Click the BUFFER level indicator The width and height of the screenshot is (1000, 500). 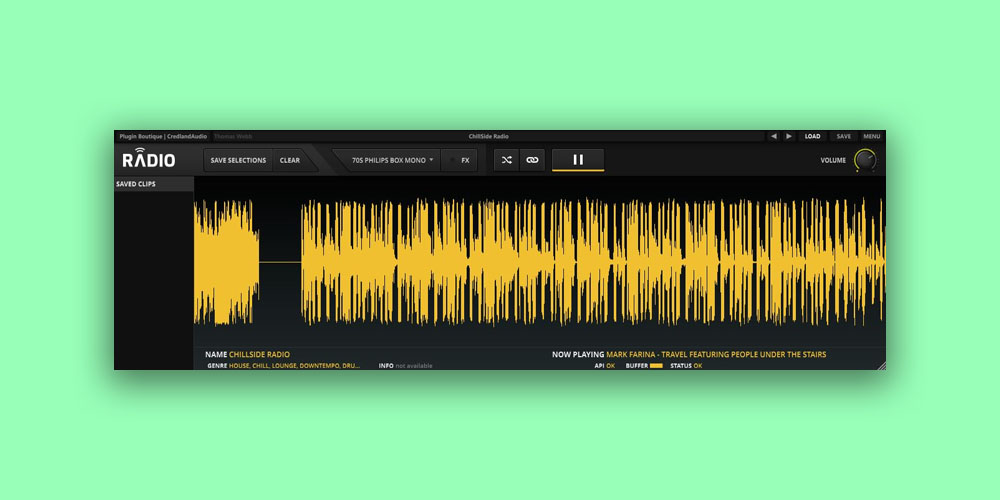click(656, 366)
